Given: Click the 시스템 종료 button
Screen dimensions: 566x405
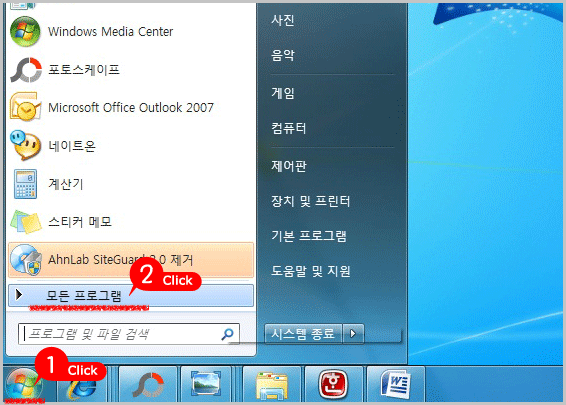Looking at the screenshot, I should click(303, 334).
